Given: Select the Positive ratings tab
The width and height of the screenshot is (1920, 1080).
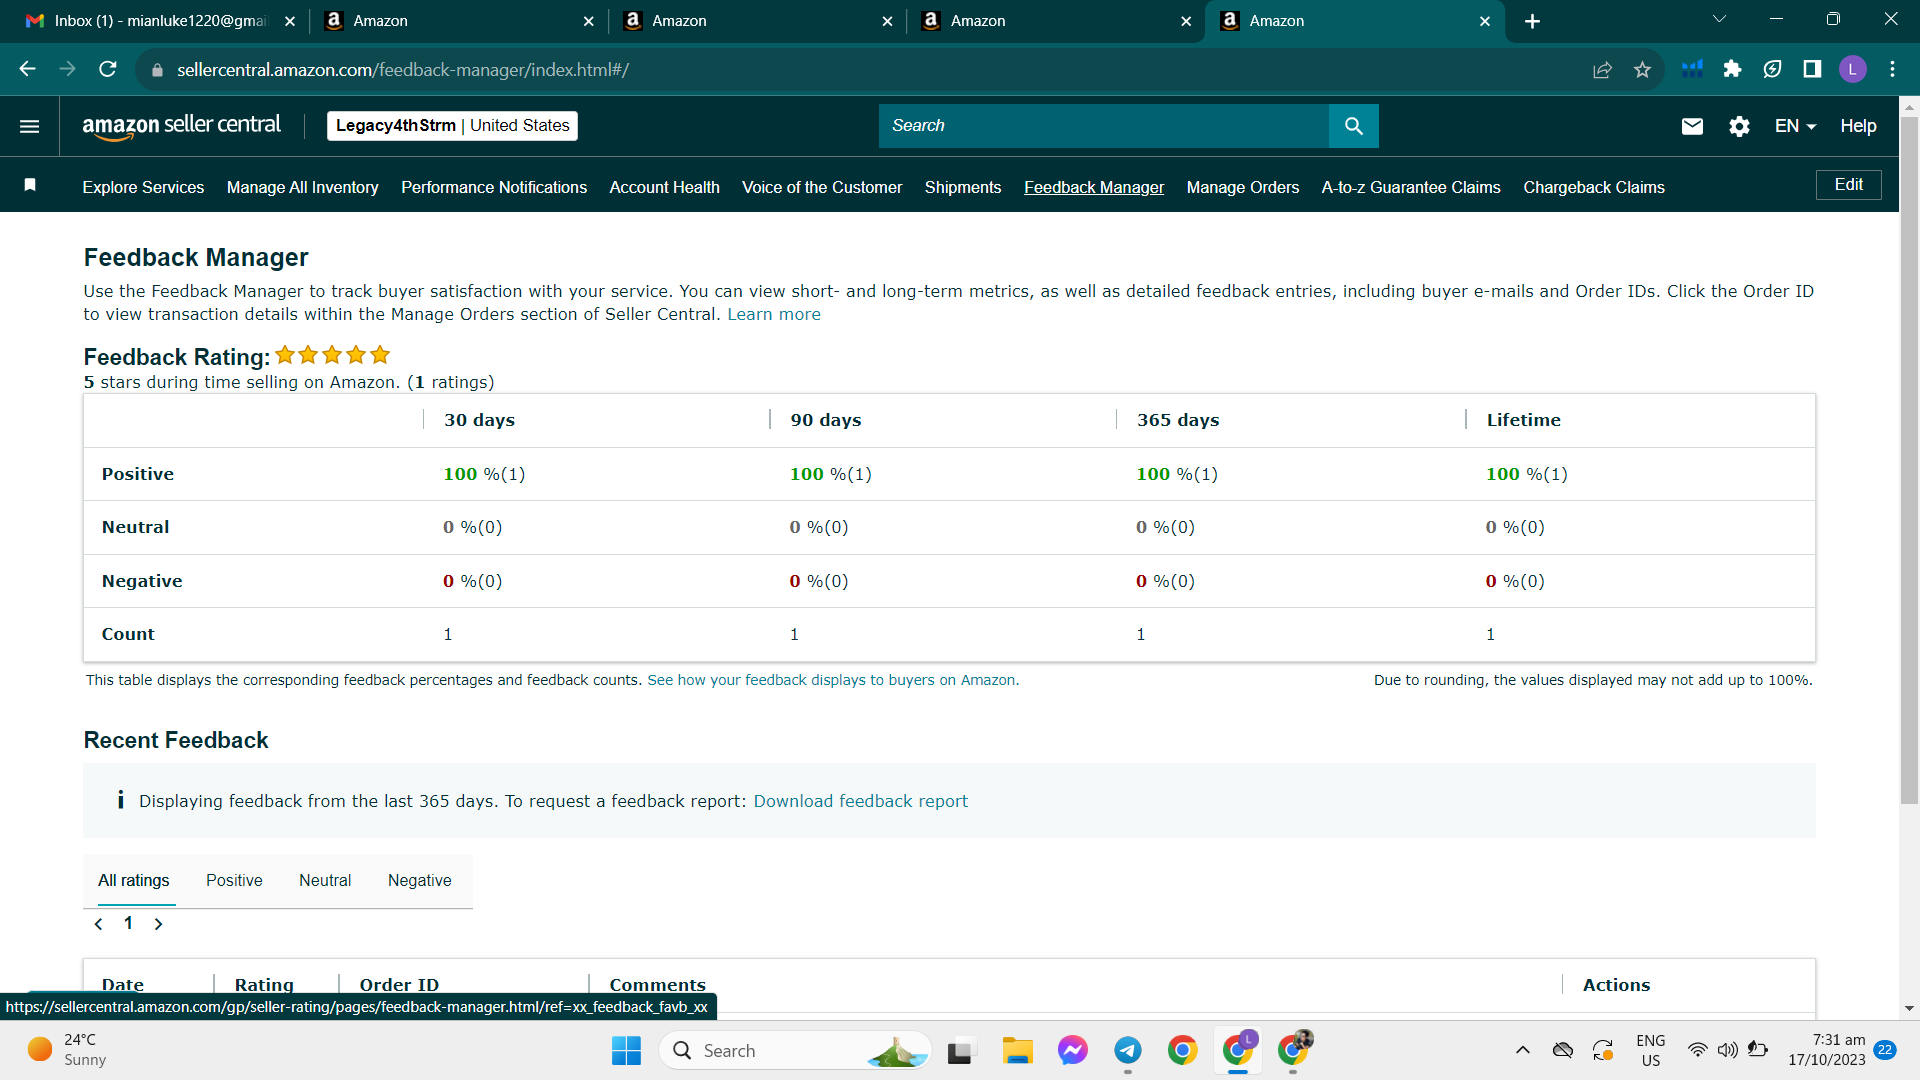Looking at the screenshot, I should 234,881.
